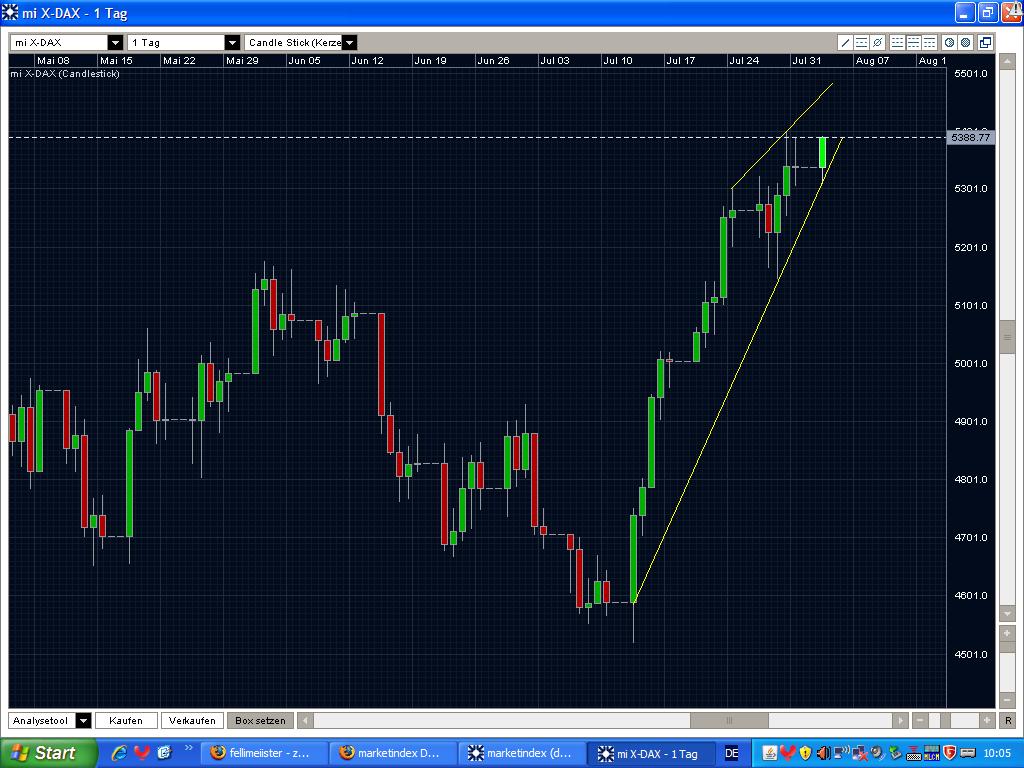Image resolution: width=1024 pixels, height=768 pixels.
Task: Click the crossed-circle delete drawing icon
Action: coord(878,42)
